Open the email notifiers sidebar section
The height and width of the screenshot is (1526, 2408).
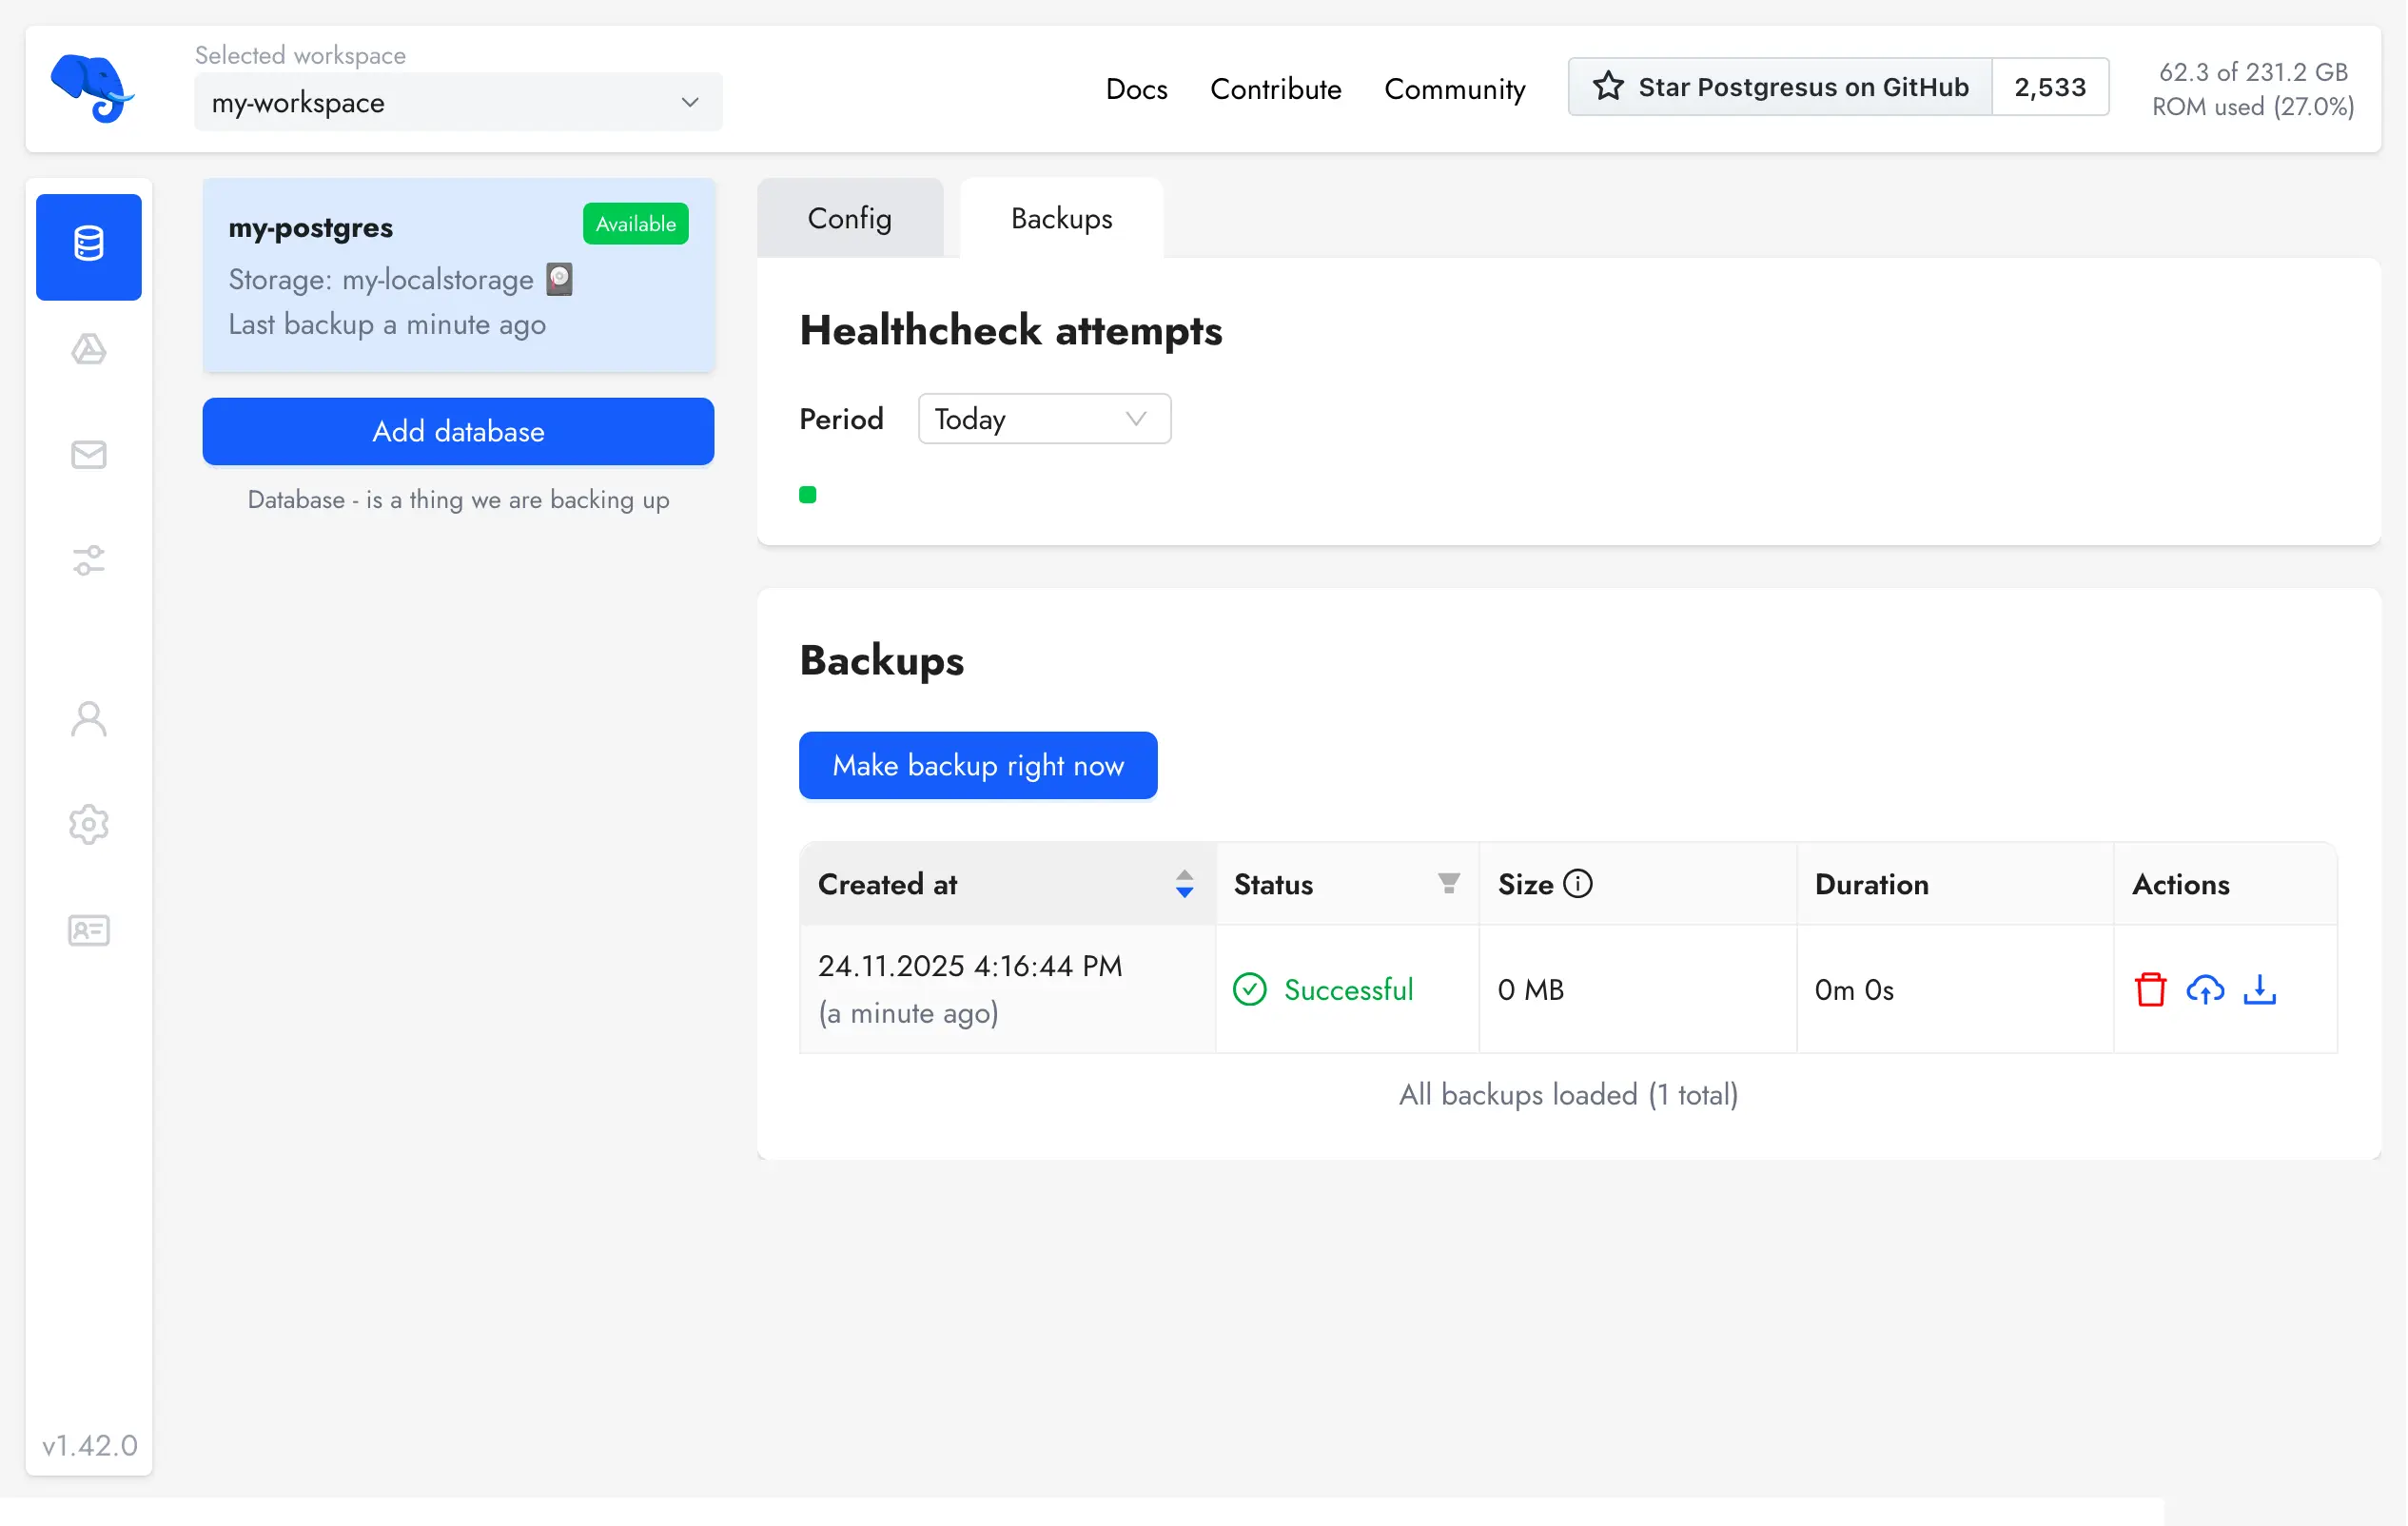point(88,455)
